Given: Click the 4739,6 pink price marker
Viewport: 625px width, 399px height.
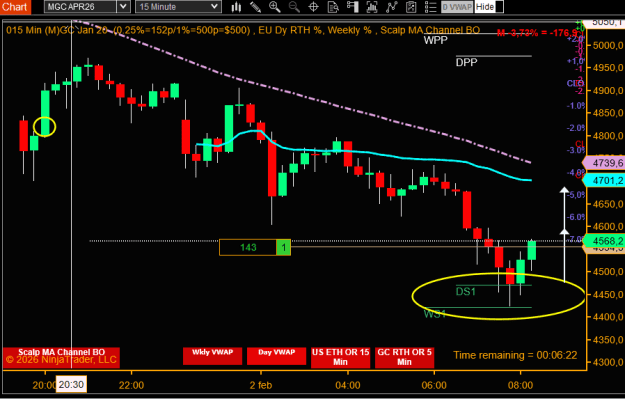Looking at the screenshot, I should tap(604, 163).
